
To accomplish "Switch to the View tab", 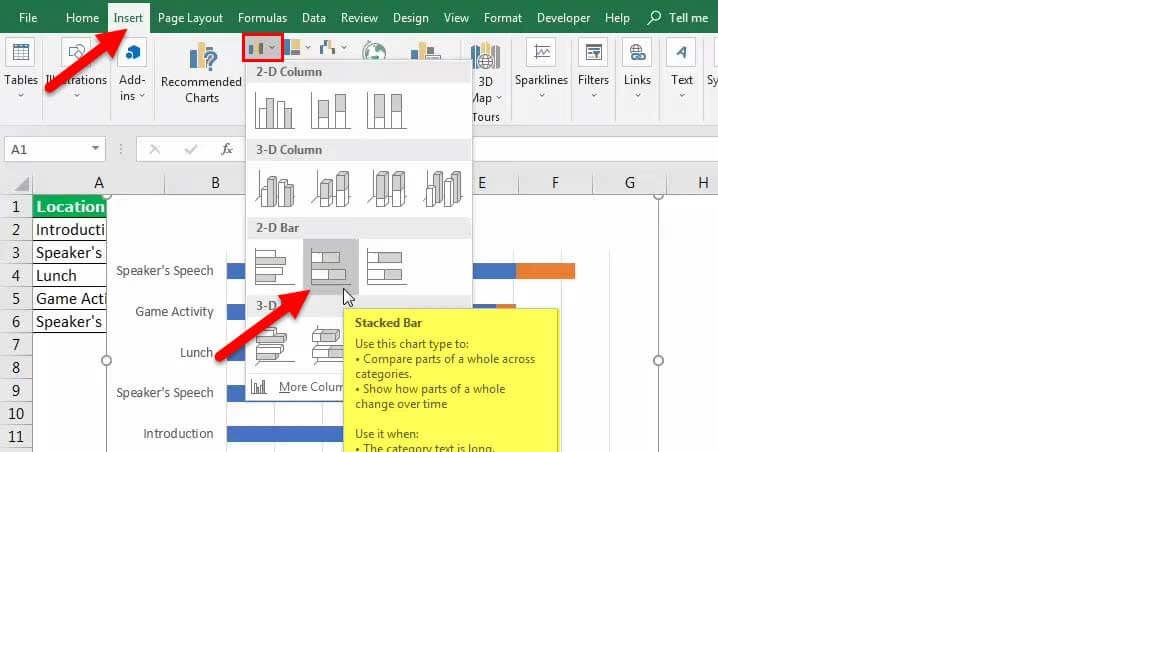I will 456,18.
